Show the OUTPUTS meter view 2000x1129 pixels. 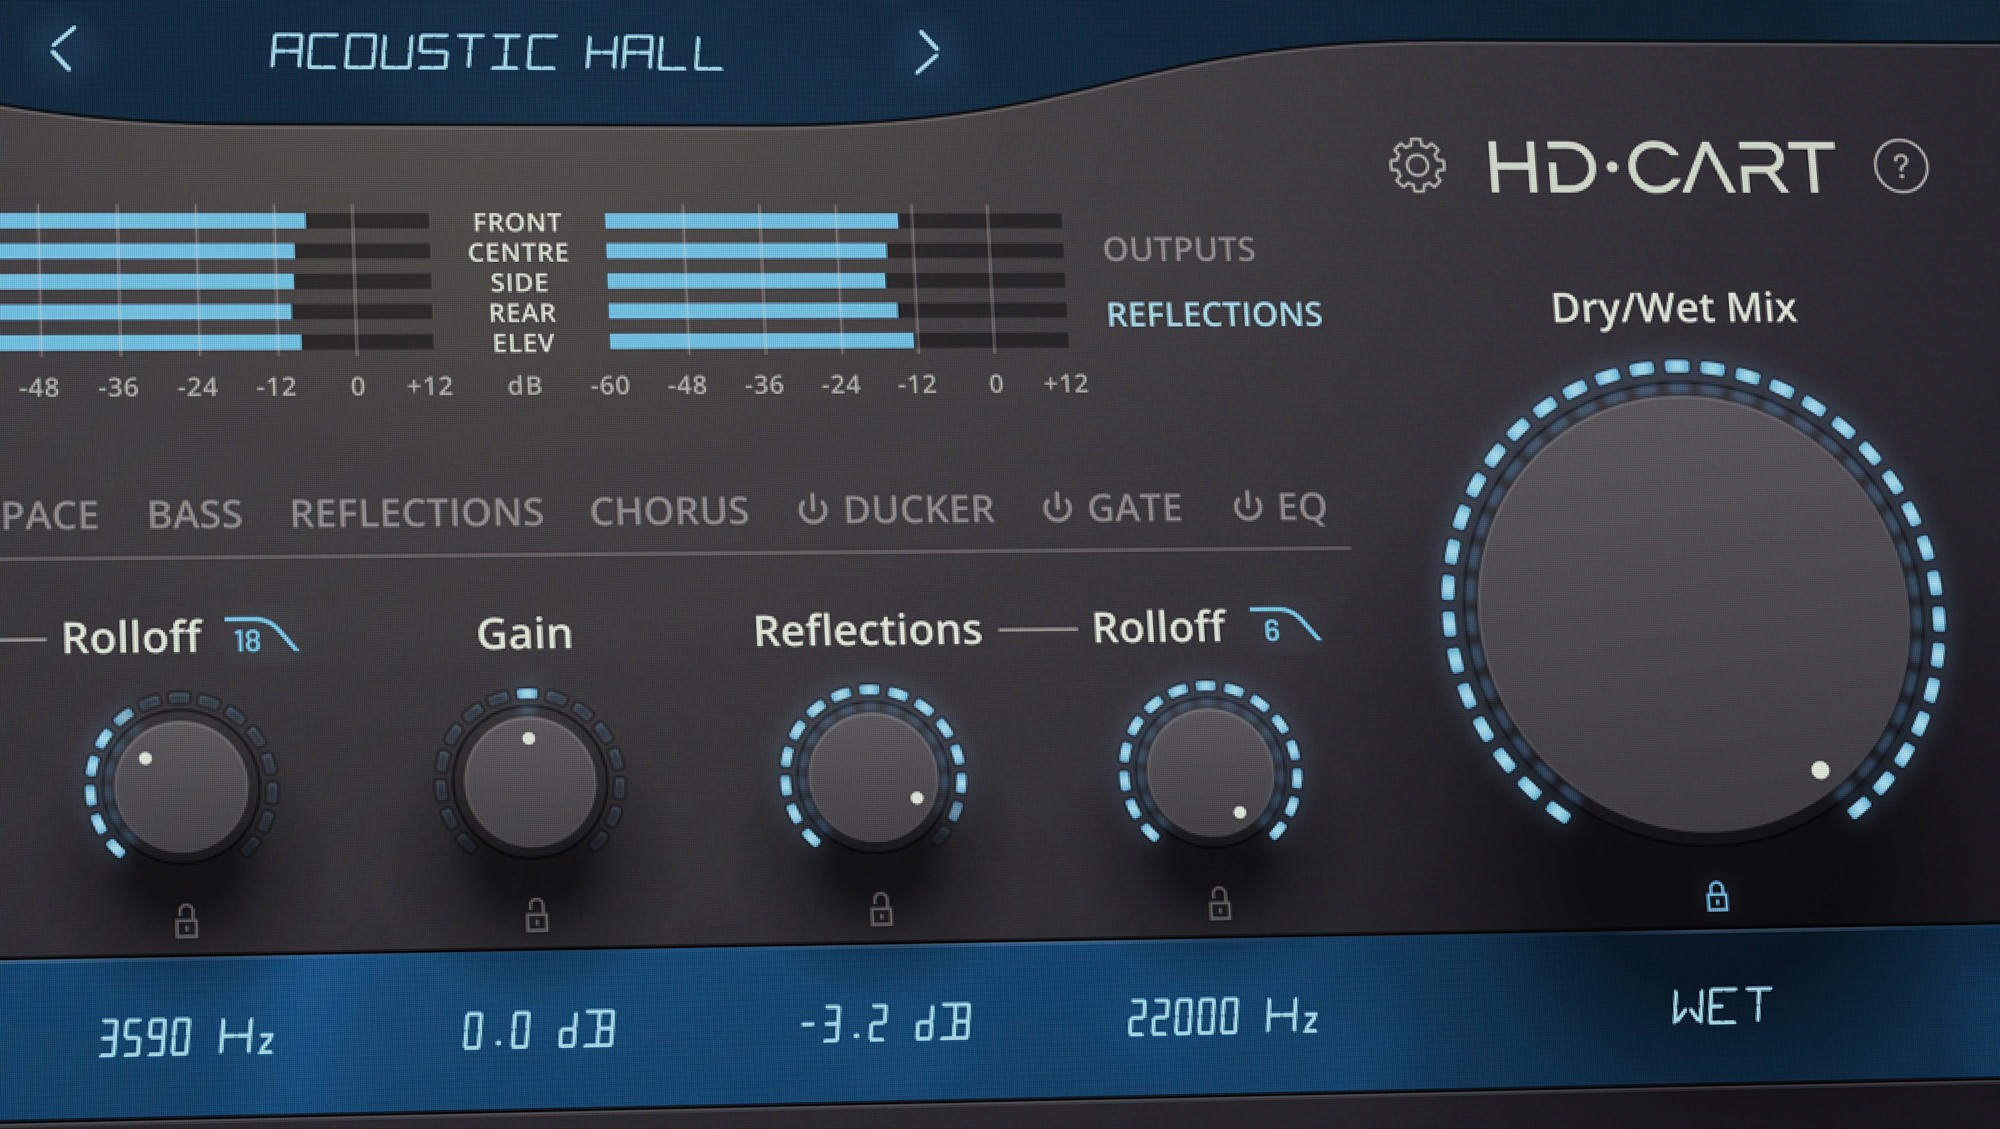click(1179, 249)
